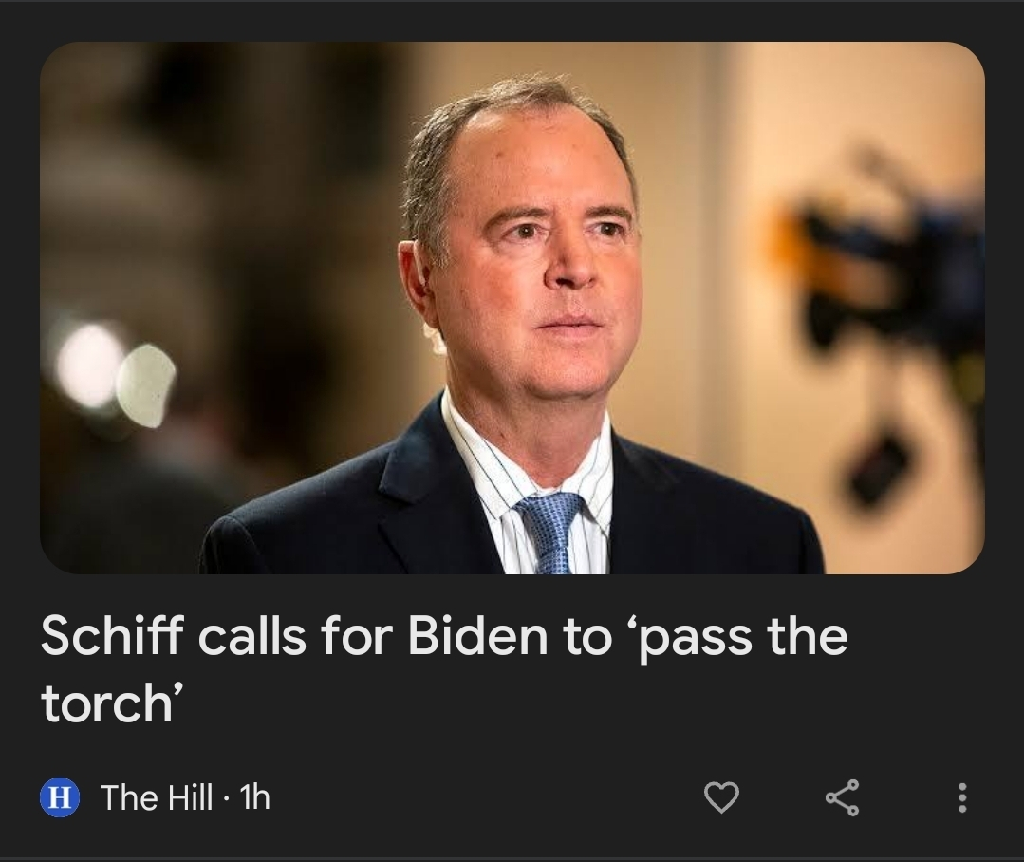Open the share icon for this story
The height and width of the screenshot is (862, 1024).
[x=842, y=797]
